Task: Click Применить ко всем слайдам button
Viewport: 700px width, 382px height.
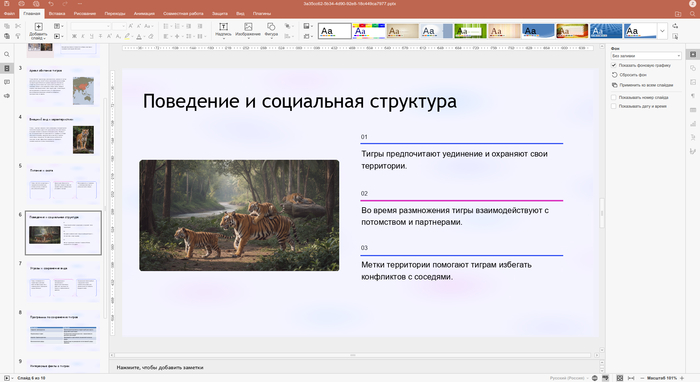Action: (642, 85)
